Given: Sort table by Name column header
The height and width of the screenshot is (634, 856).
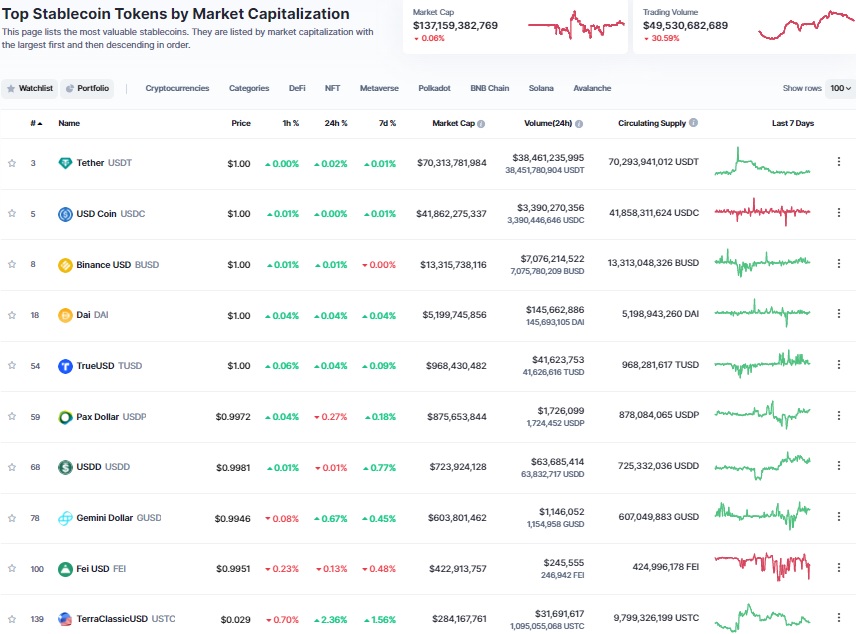Looking at the screenshot, I should point(69,123).
